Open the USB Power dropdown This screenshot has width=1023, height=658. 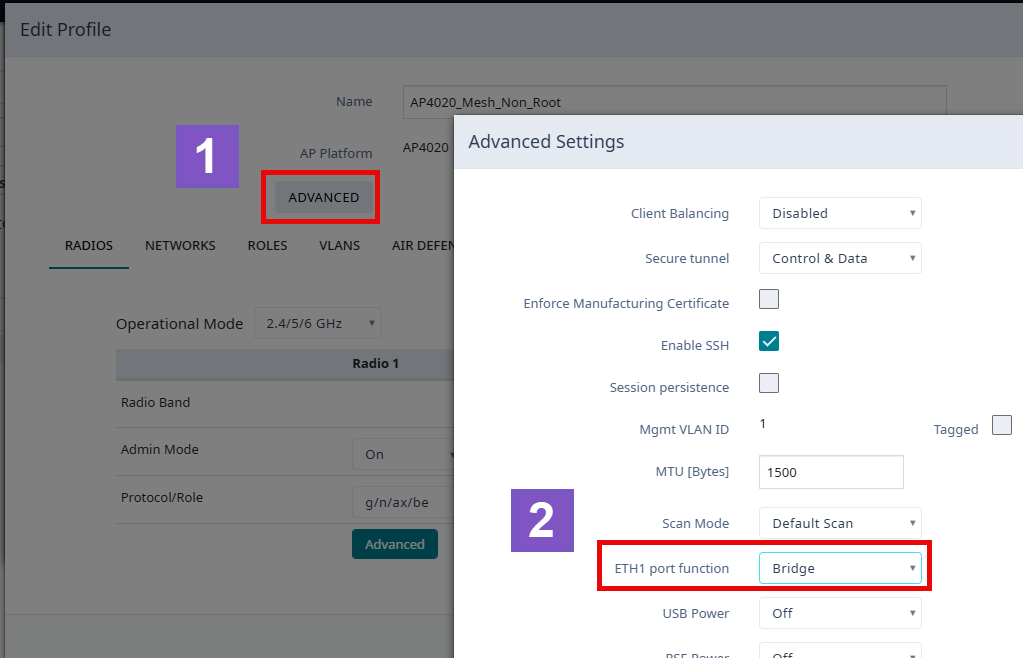point(840,613)
